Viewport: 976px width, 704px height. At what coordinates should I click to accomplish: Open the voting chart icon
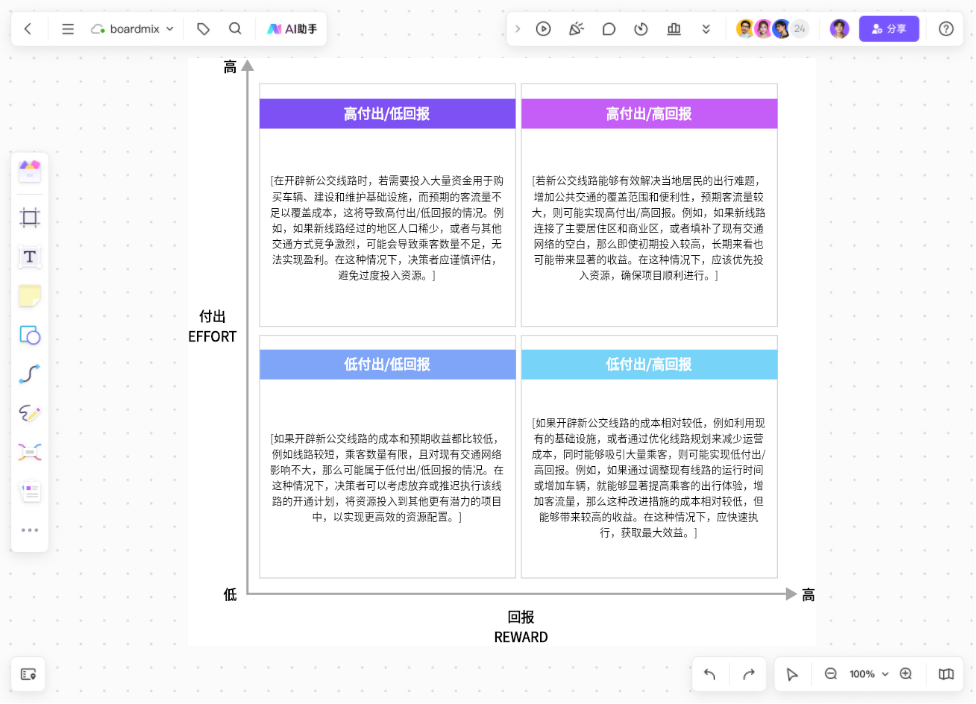pyautogui.click(x=674, y=29)
